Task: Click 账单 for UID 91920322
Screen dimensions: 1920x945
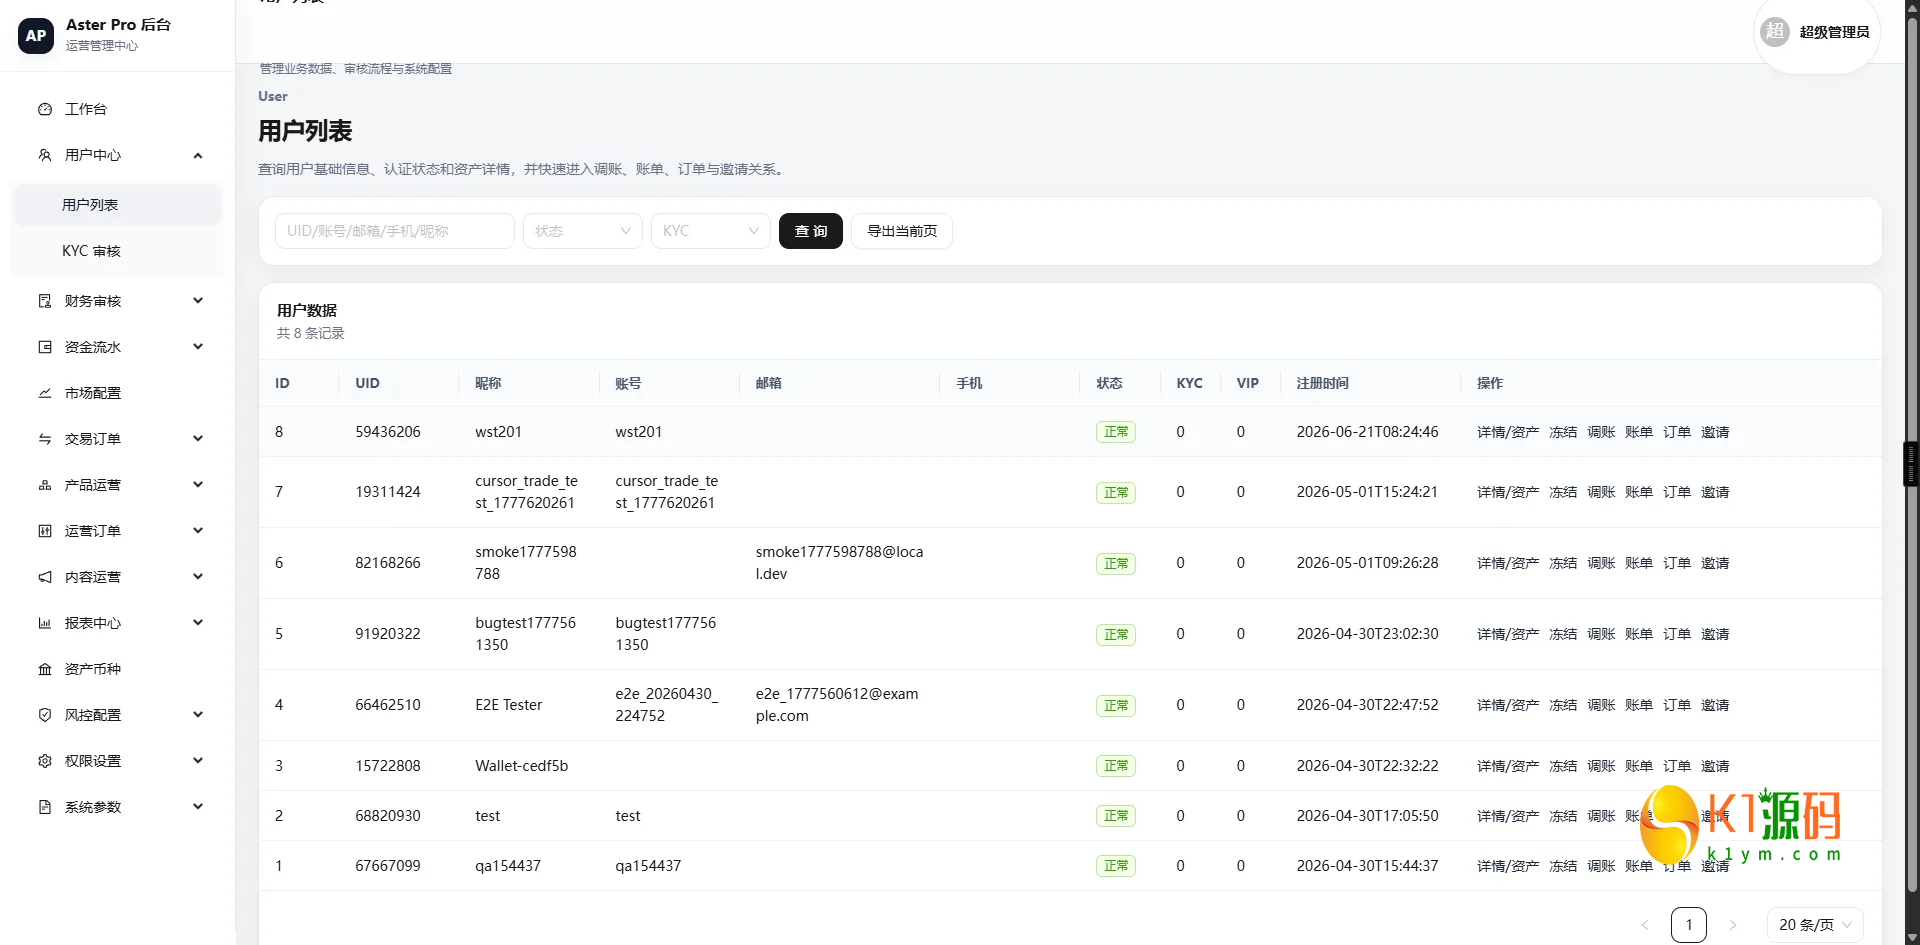Action: [1639, 634]
